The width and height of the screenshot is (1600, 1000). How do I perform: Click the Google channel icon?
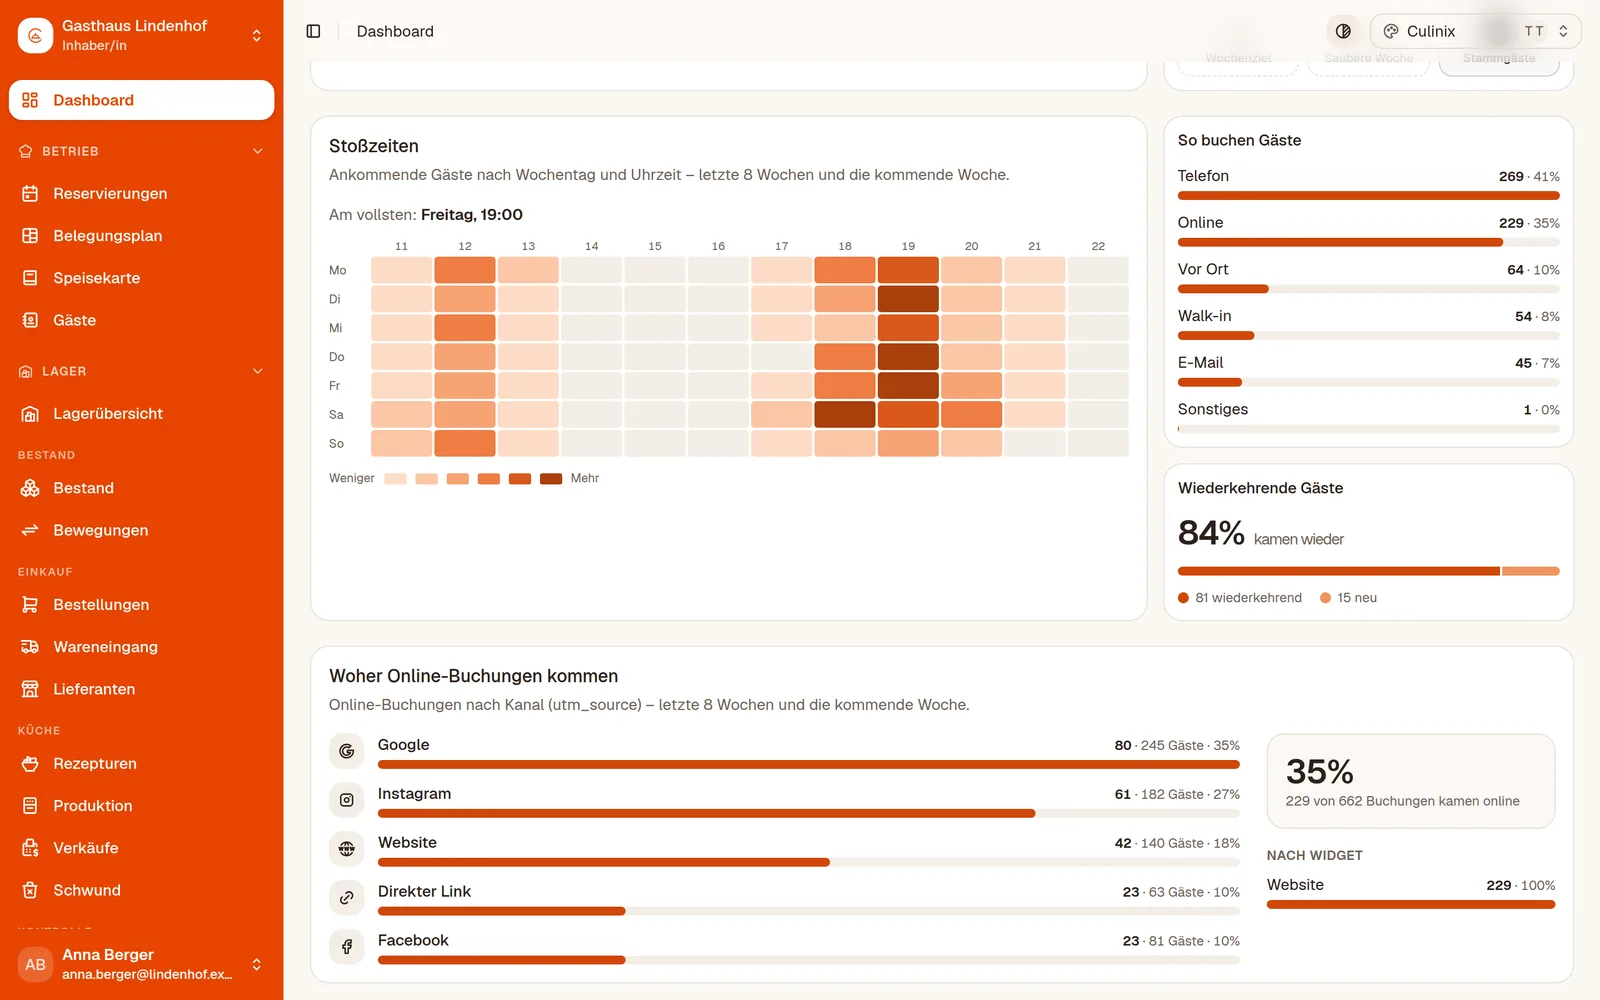click(347, 751)
